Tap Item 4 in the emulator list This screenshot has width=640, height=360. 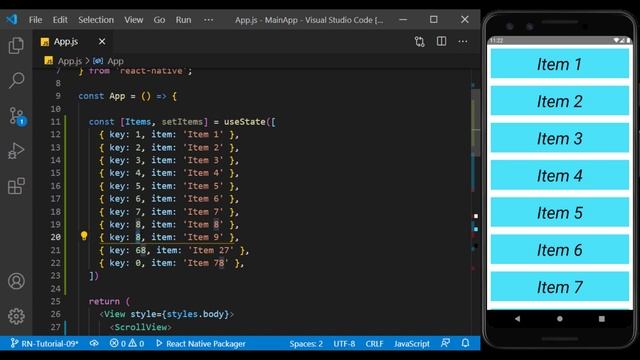point(560,175)
